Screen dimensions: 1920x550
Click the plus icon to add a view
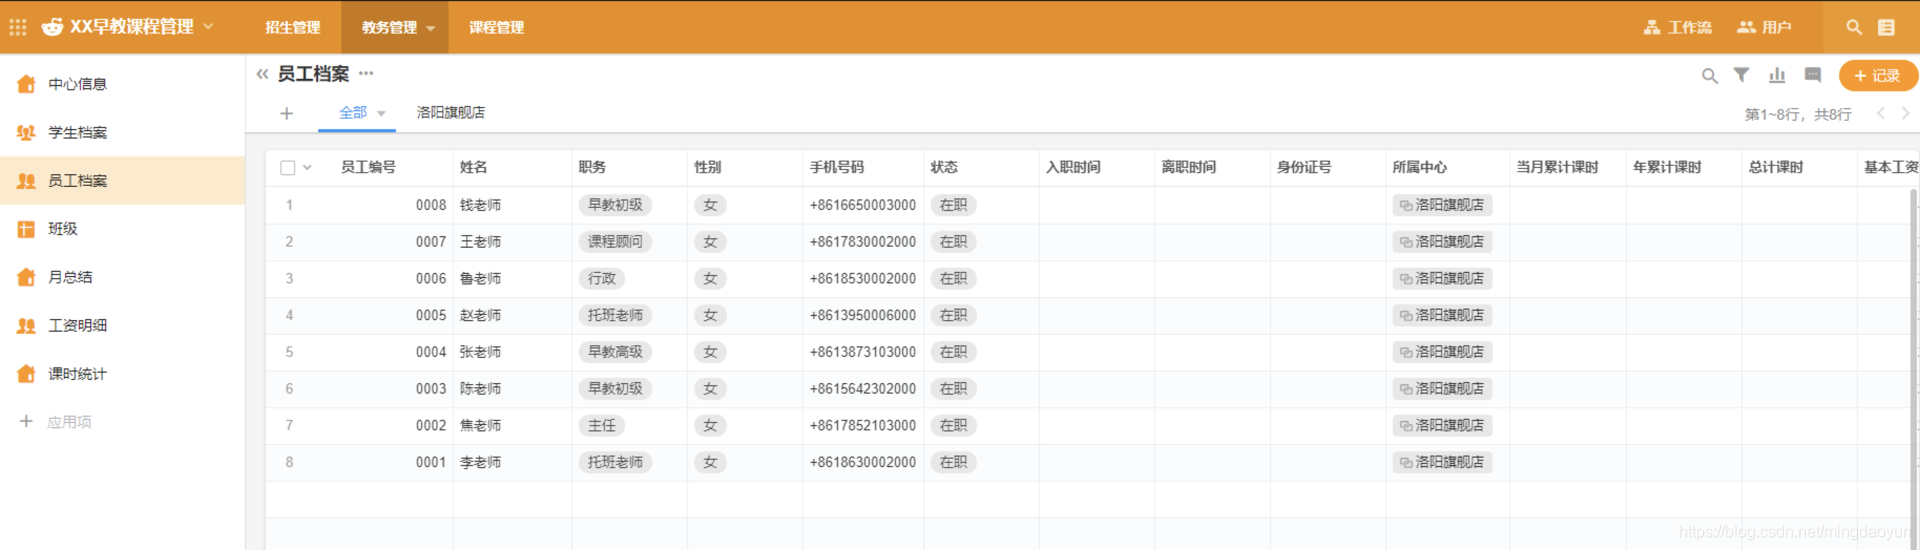coord(287,113)
